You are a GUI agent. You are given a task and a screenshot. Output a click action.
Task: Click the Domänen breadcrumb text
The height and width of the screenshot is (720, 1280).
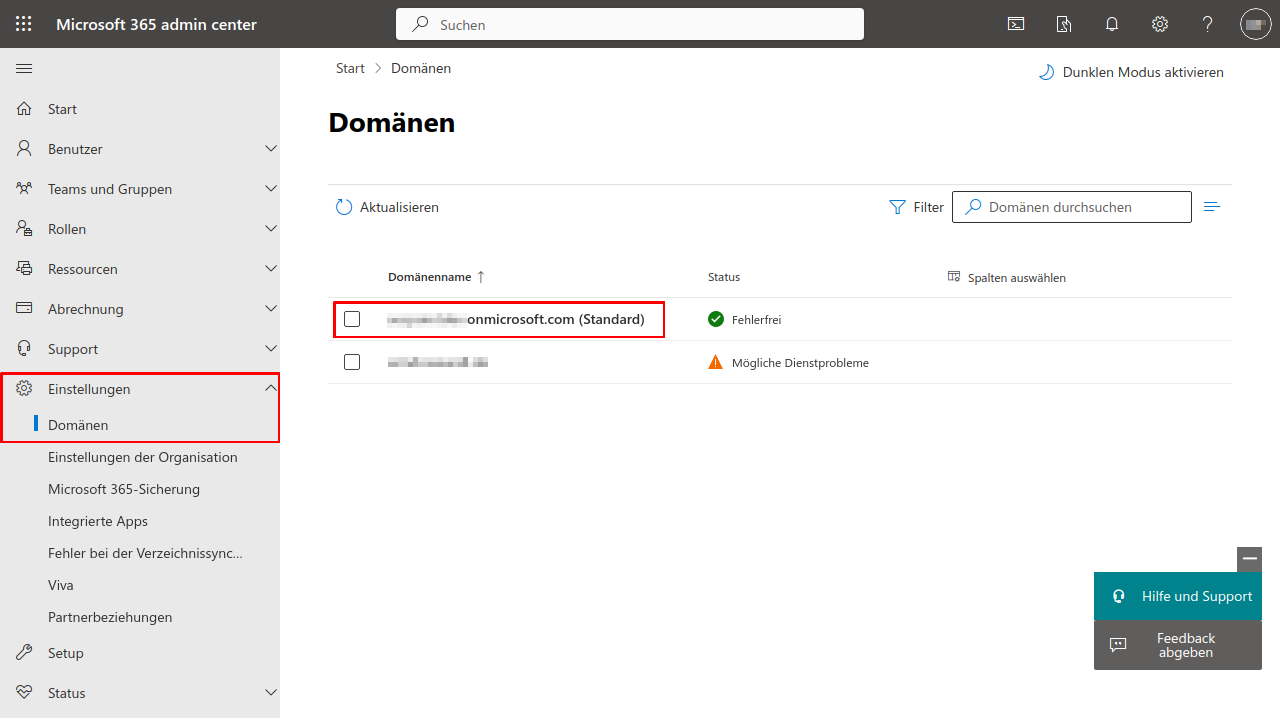[421, 68]
